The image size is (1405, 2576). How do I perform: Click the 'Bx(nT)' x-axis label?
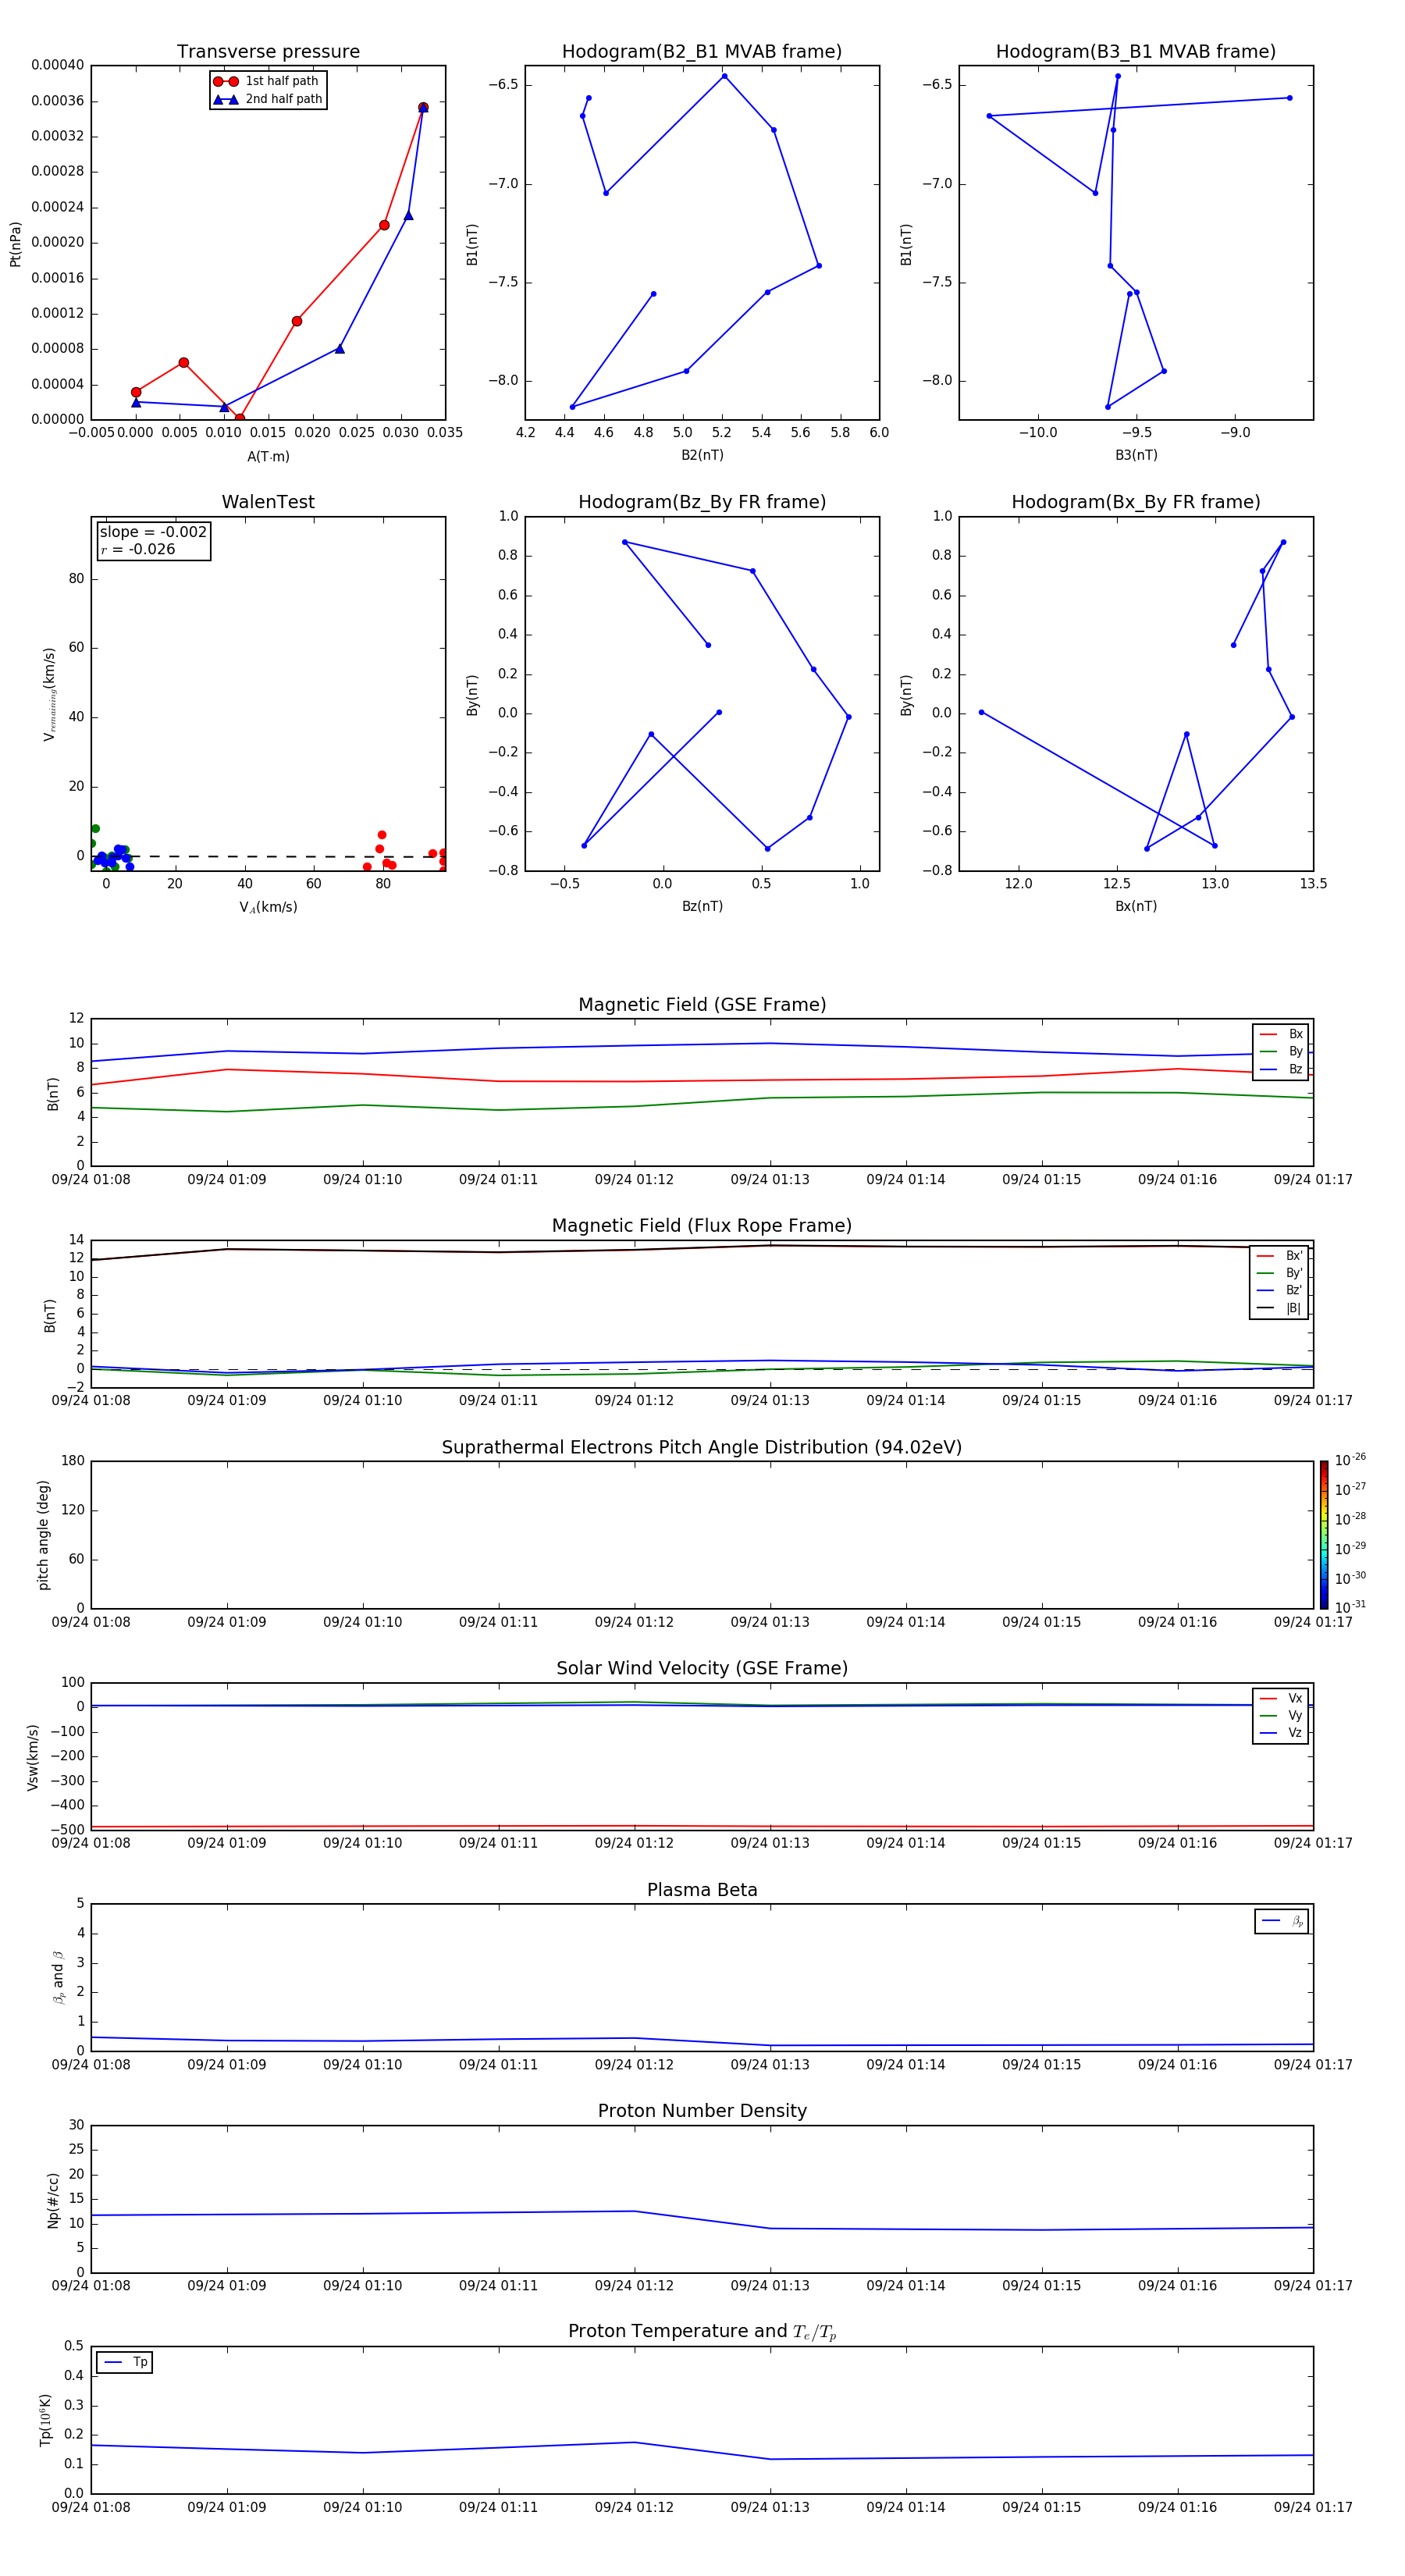coord(1136,906)
